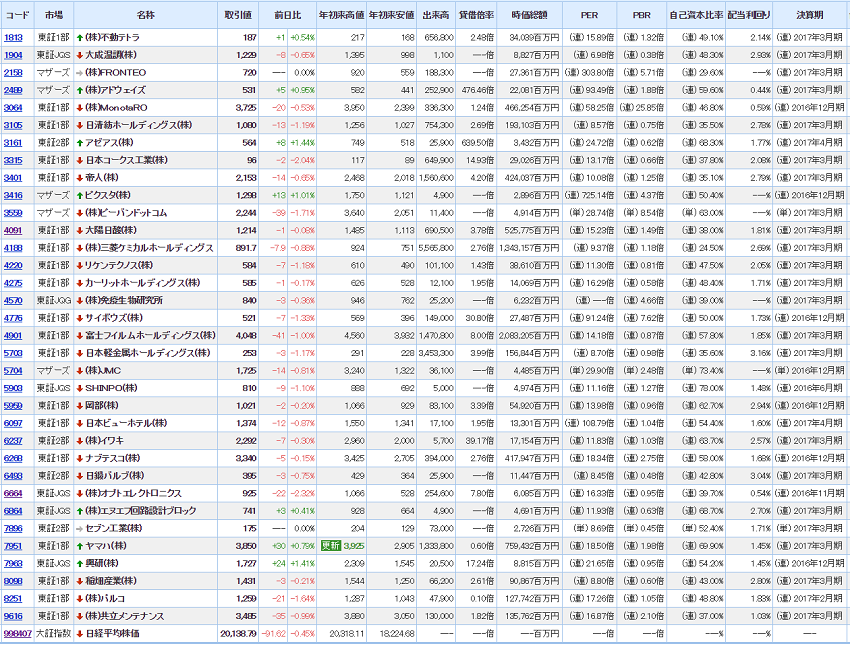850x646 pixels.
Task: Click the name SHINPO(株)
Action: point(111,388)
